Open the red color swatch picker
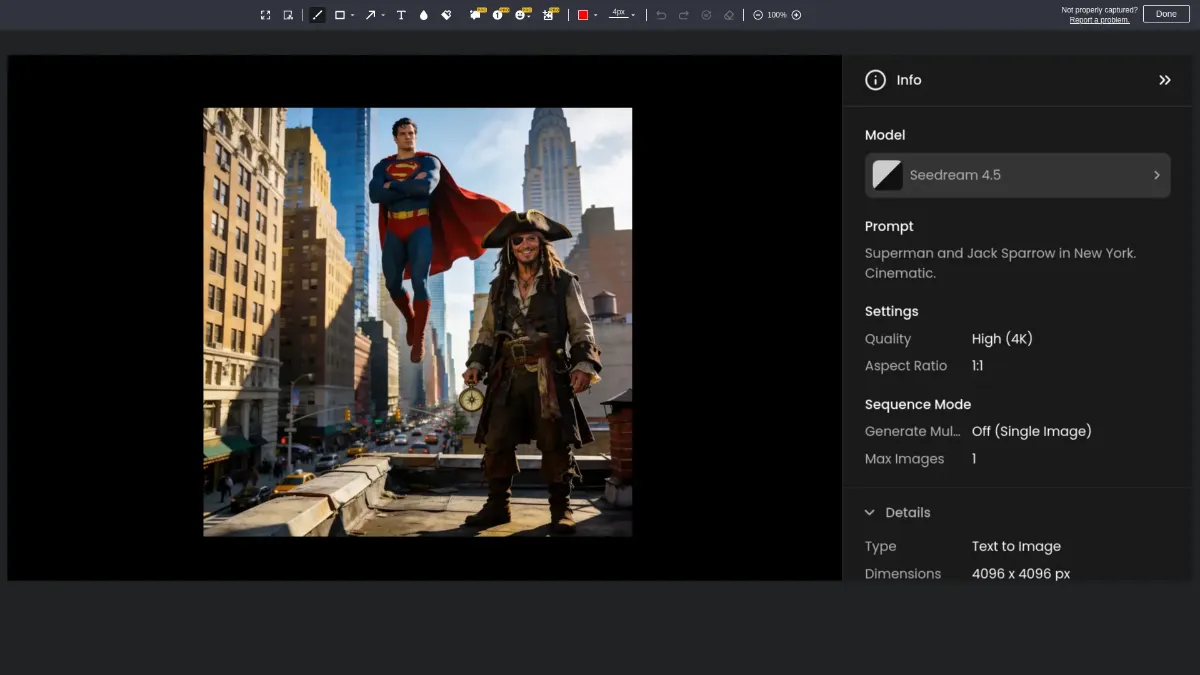 pos(583,15)
